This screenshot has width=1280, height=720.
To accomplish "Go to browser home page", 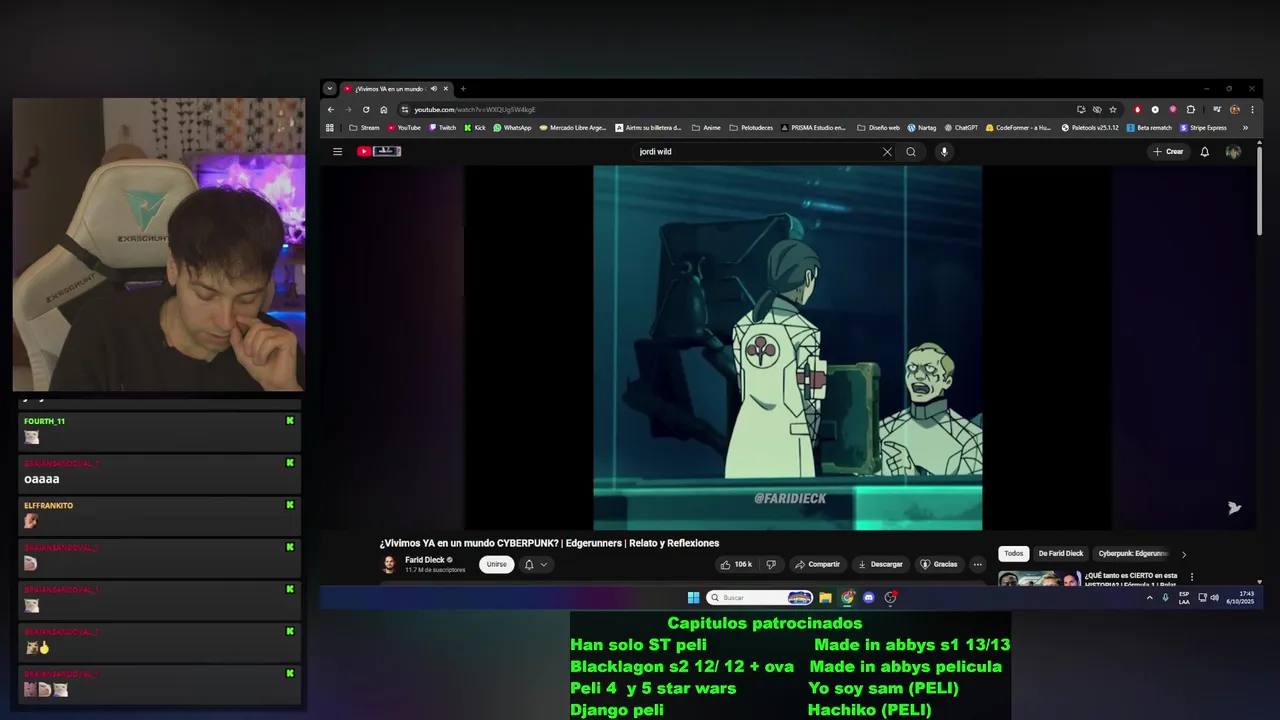I will (x=383, y=109).
